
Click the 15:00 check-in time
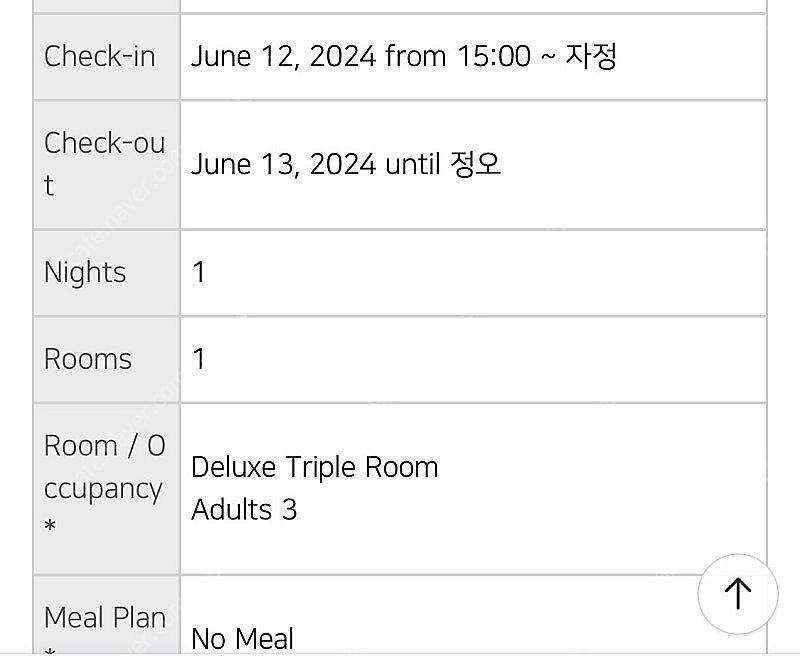point(493,56)
